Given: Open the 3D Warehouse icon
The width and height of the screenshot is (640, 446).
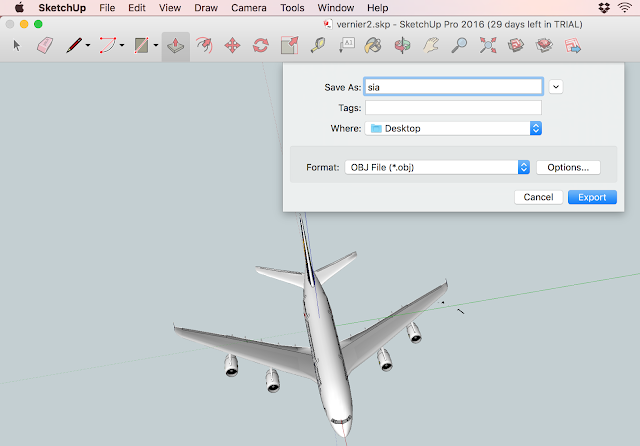Looking at the screenshot, I should (516, 45).
